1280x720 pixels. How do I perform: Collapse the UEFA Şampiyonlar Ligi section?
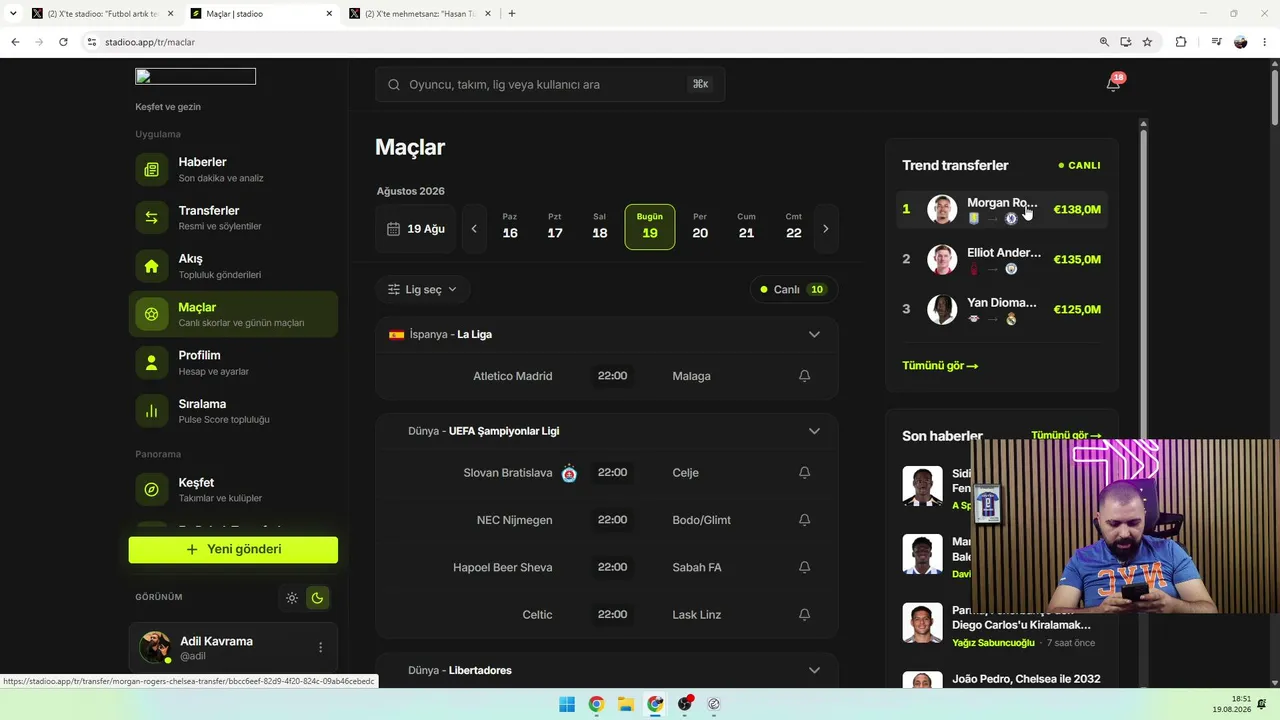click(814, 431)
